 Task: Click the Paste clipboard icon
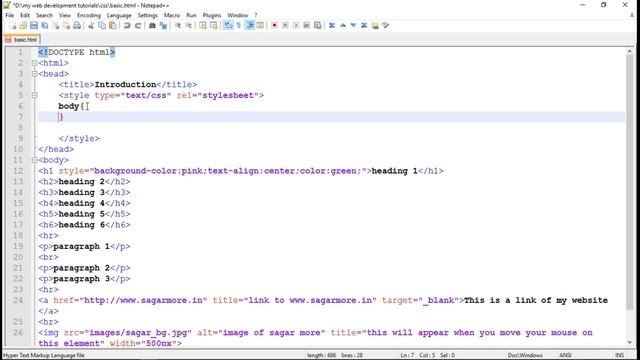tap(113, 26)
